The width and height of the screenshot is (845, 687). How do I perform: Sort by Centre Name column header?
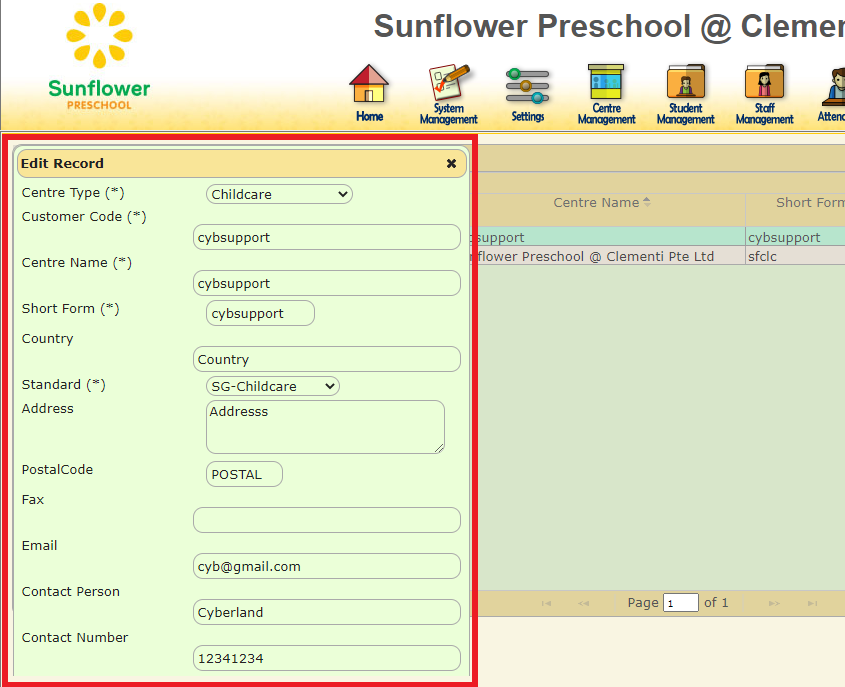coord(602,203)
